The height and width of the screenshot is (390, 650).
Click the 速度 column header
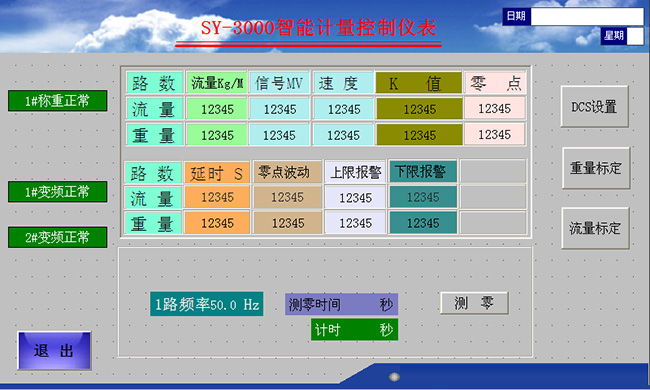coord(343,83)
